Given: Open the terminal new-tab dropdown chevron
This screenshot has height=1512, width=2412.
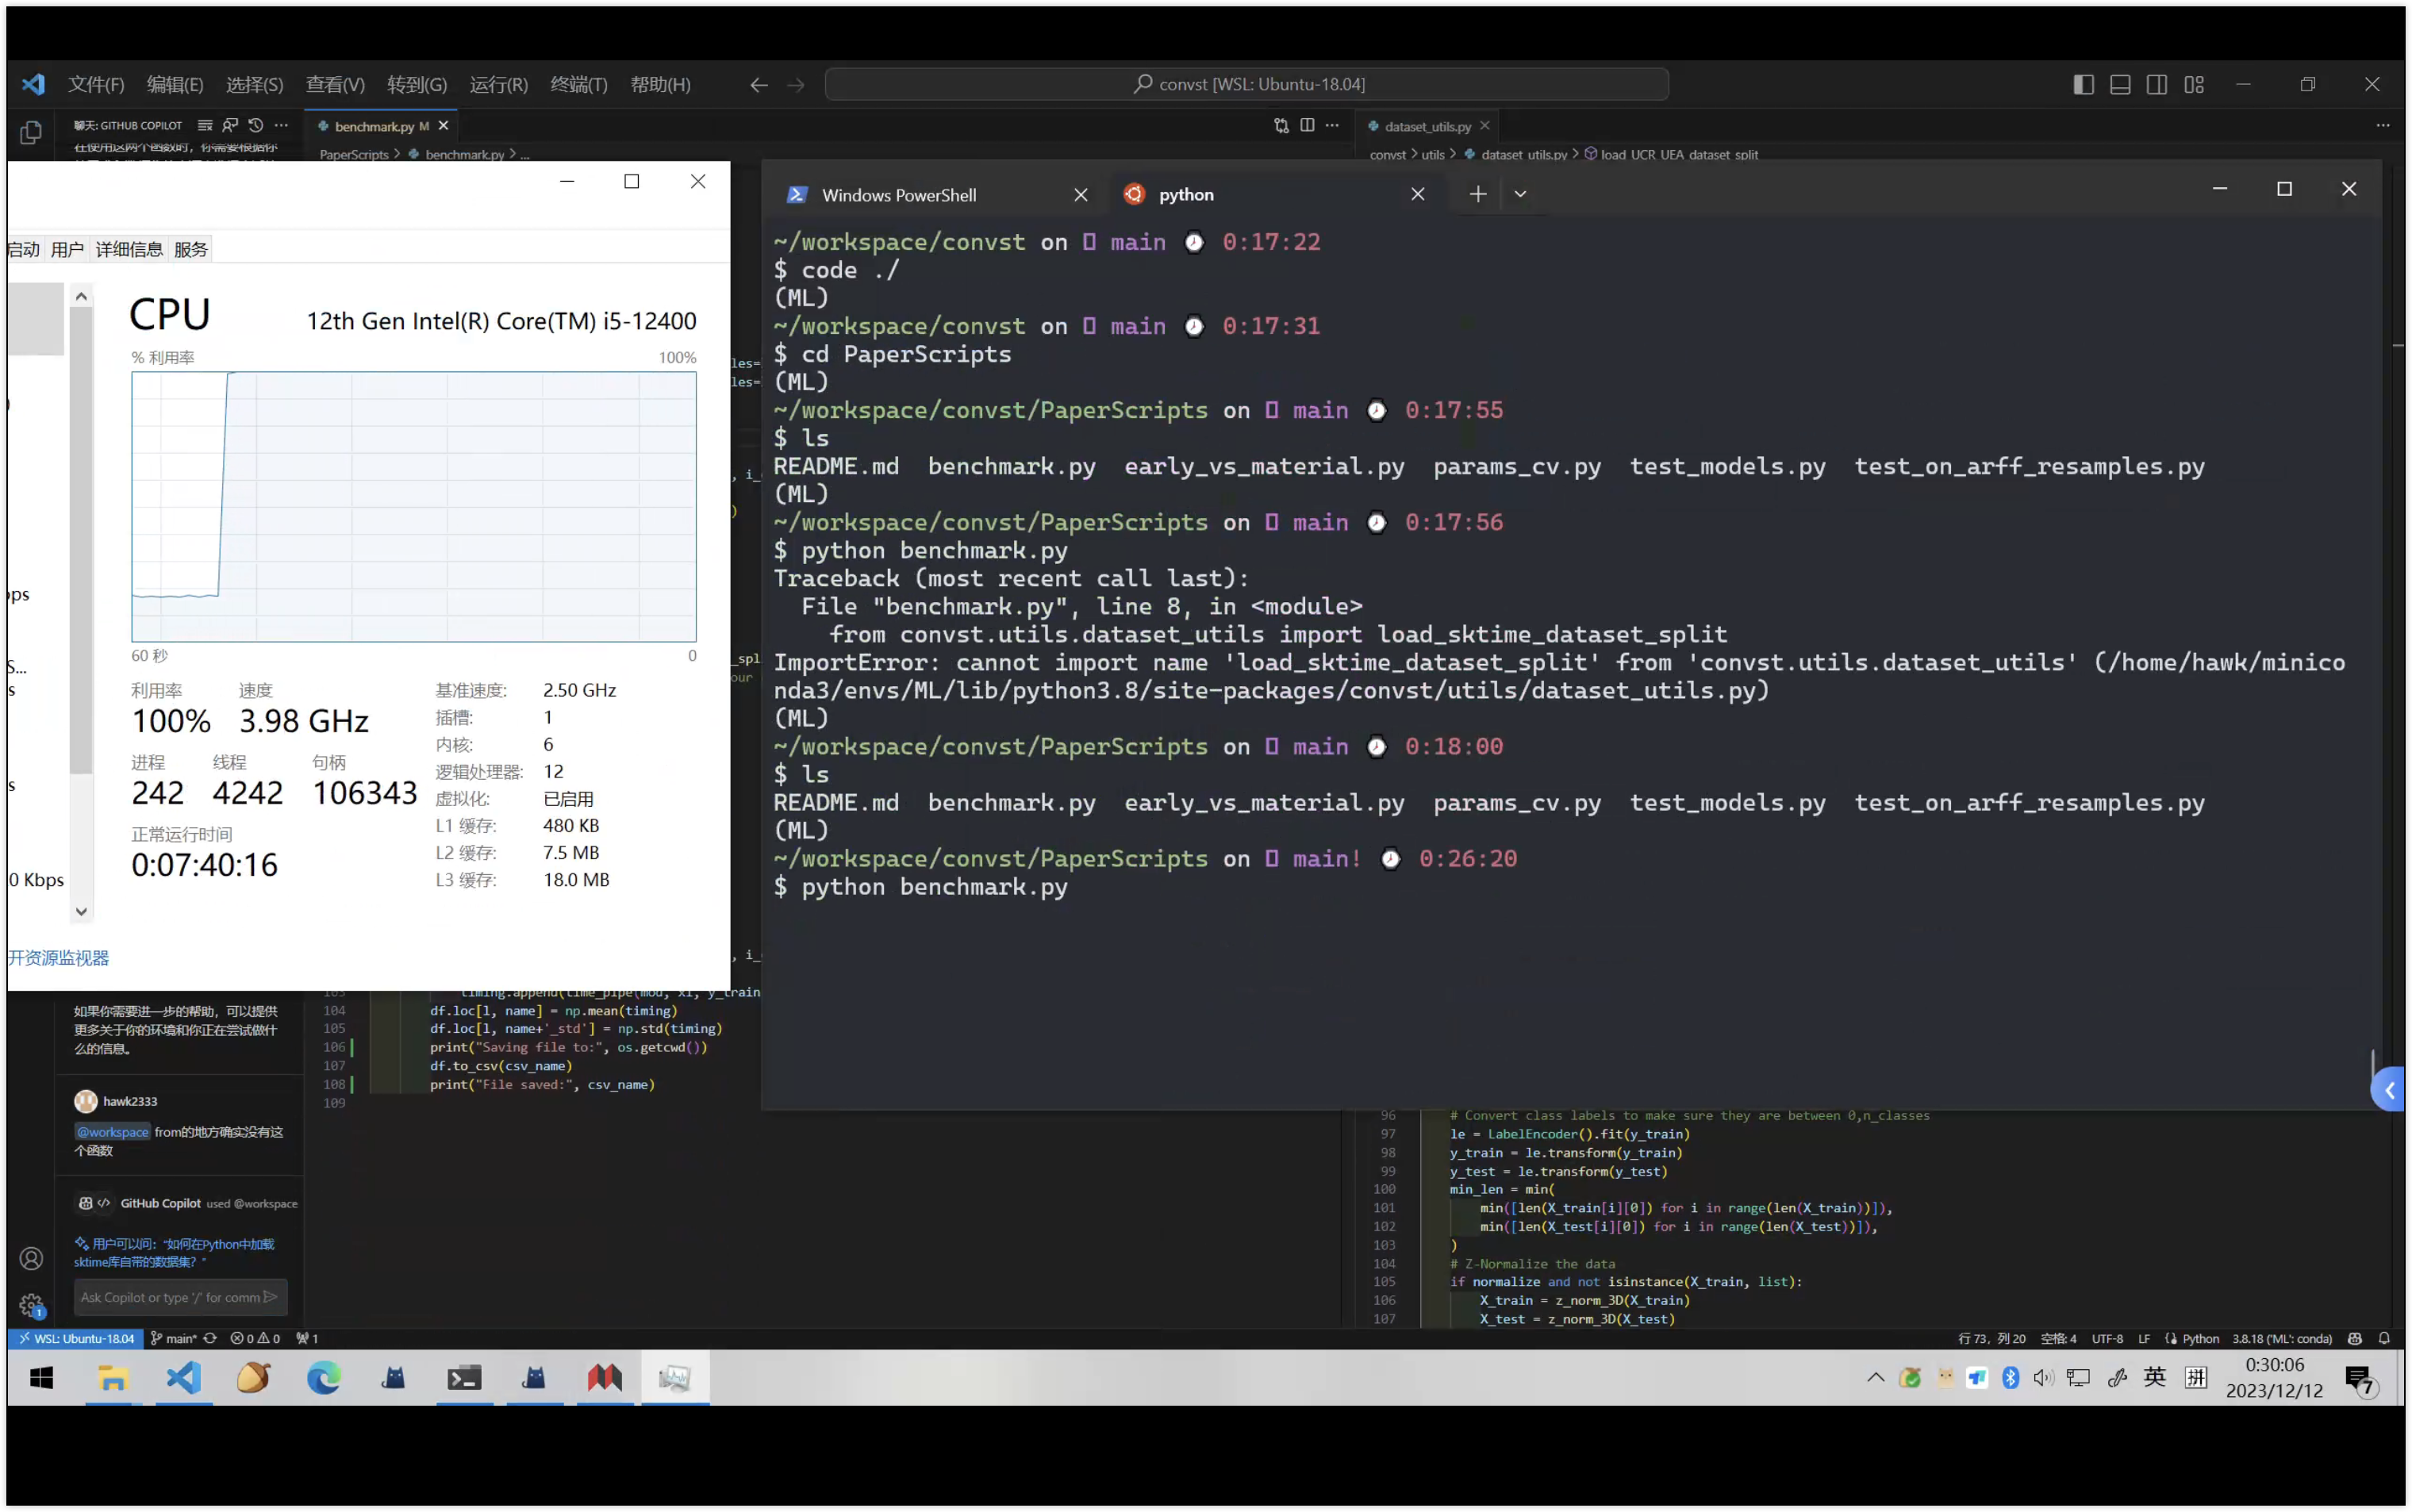Looking at the screenshot, I should click(x=1520, y=194).
